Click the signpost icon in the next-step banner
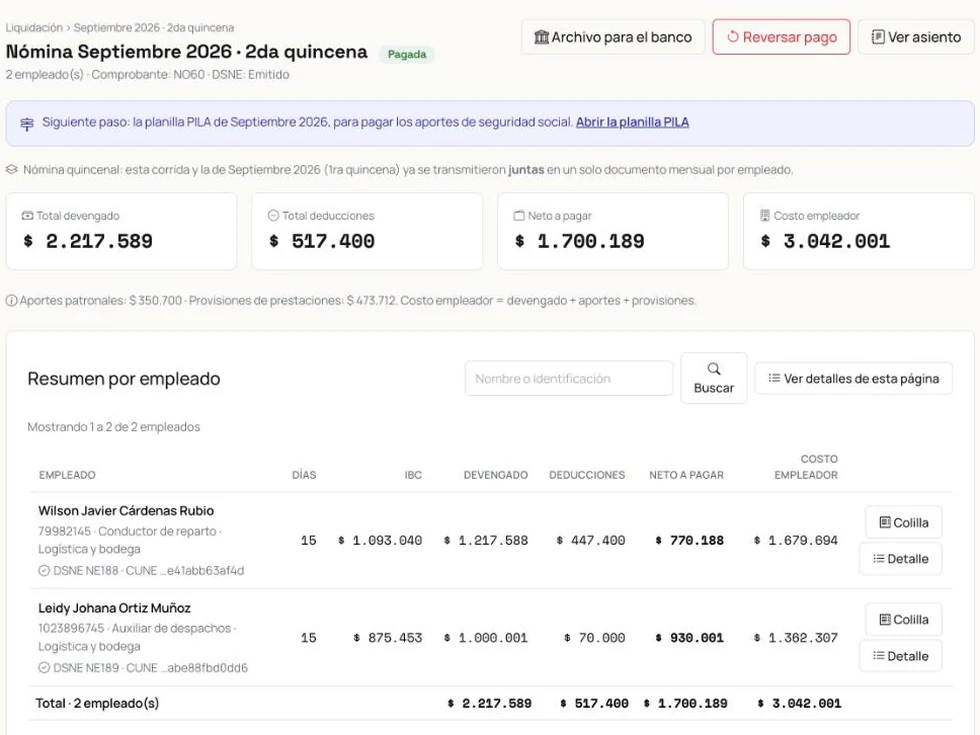 click(x=27, y=124)
